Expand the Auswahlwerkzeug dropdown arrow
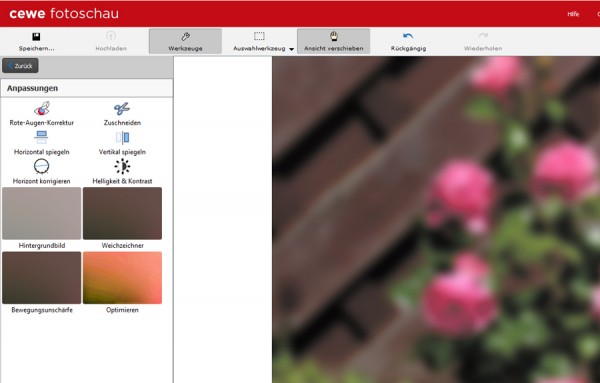 click(x=292, y=49)
